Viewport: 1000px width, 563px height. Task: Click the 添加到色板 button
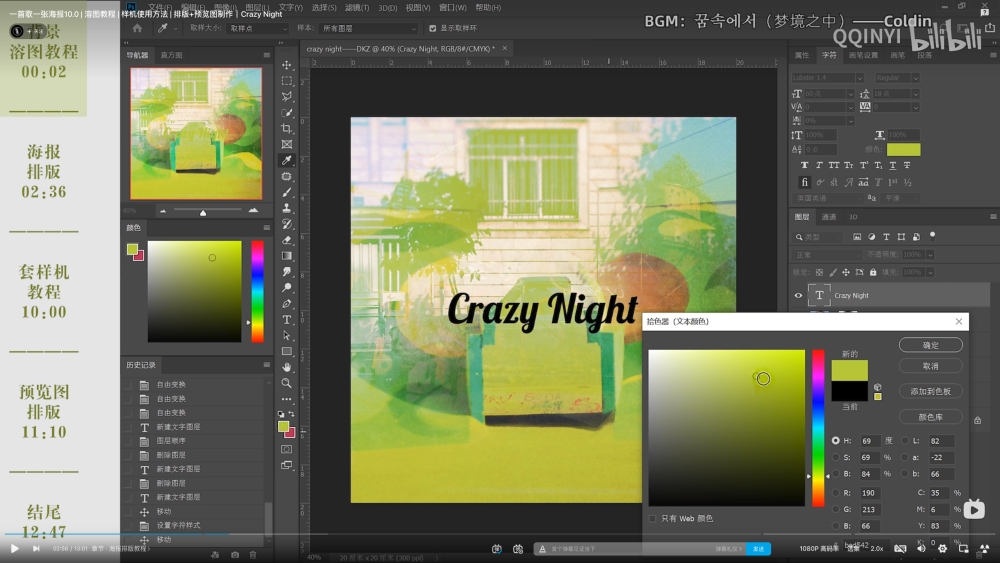[x=930, y=391]
